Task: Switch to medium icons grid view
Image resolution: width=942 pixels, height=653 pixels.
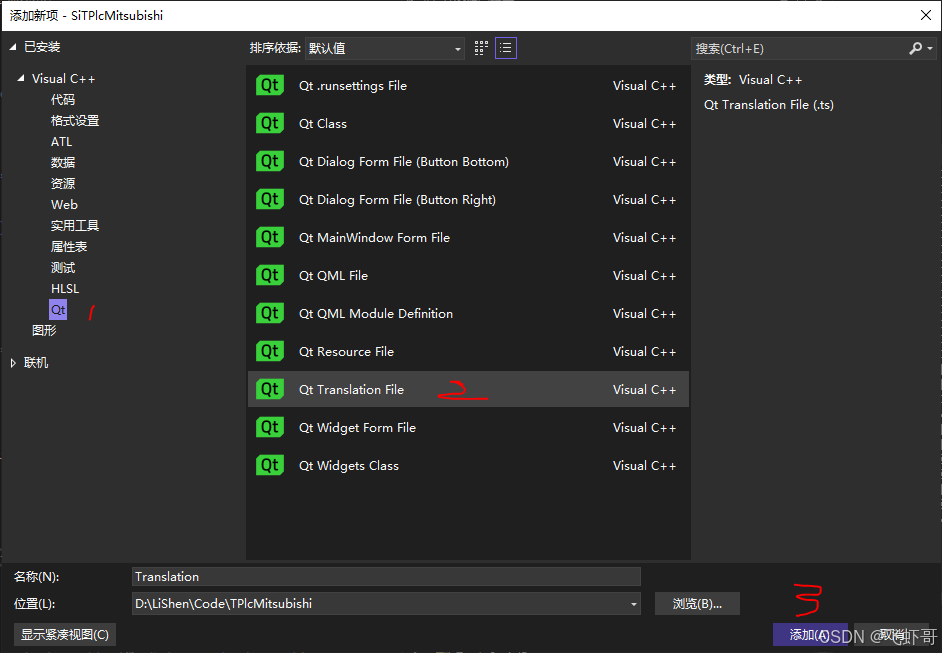Action: [481, 48]
